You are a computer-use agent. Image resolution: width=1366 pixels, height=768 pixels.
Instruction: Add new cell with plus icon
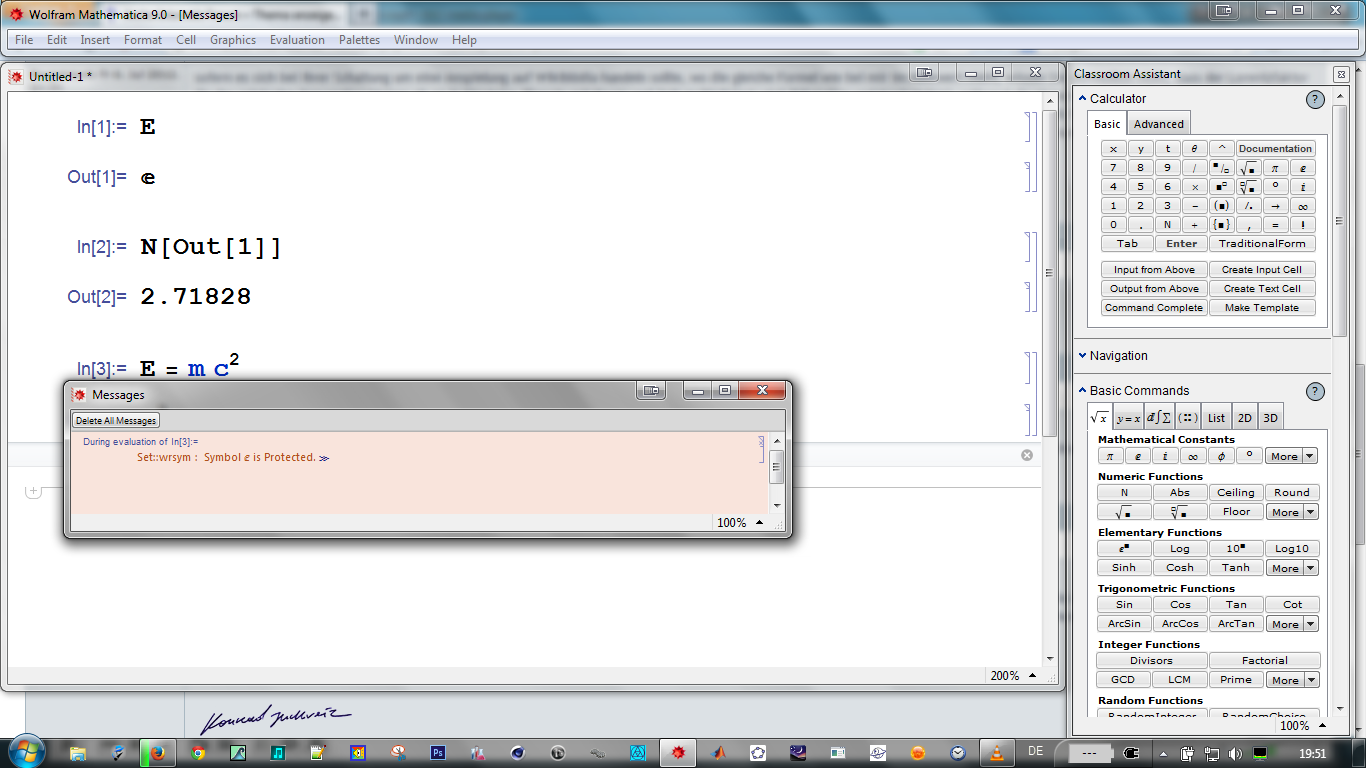(x=33, y=491)
